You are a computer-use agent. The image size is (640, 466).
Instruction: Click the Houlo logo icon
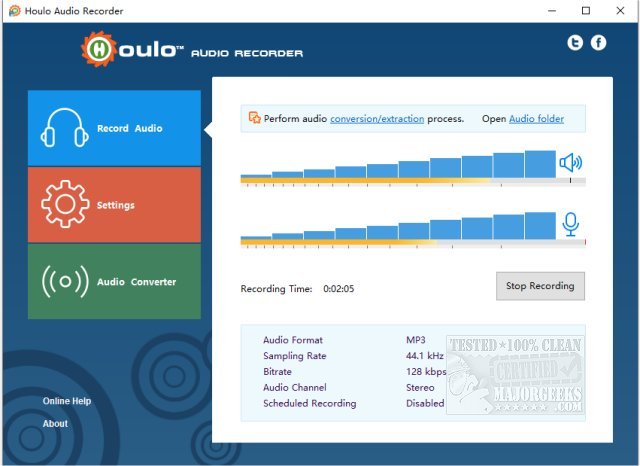(98, 49)
